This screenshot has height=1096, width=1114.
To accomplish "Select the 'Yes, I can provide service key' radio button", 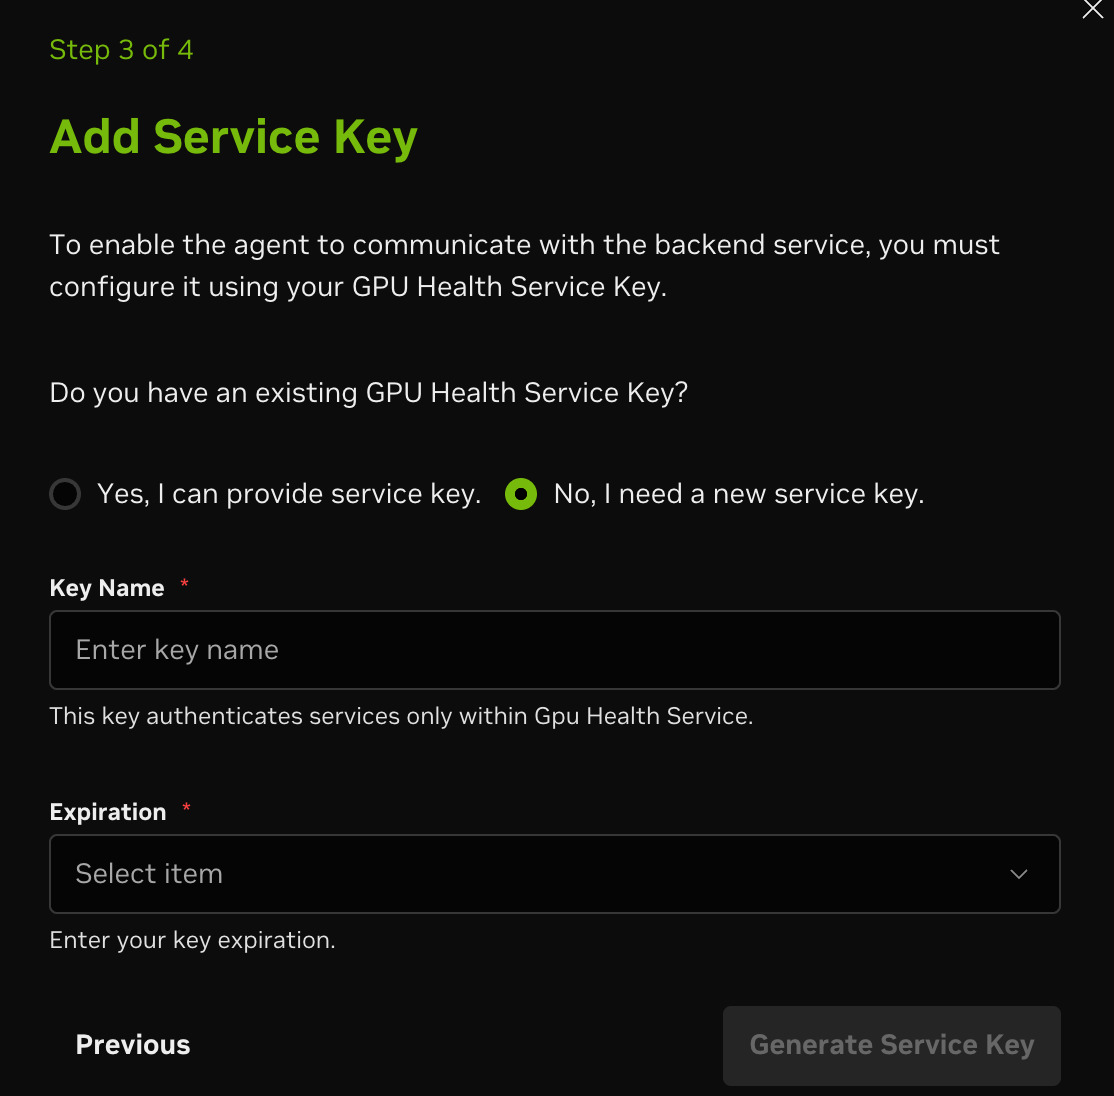I will coord(65,494).
